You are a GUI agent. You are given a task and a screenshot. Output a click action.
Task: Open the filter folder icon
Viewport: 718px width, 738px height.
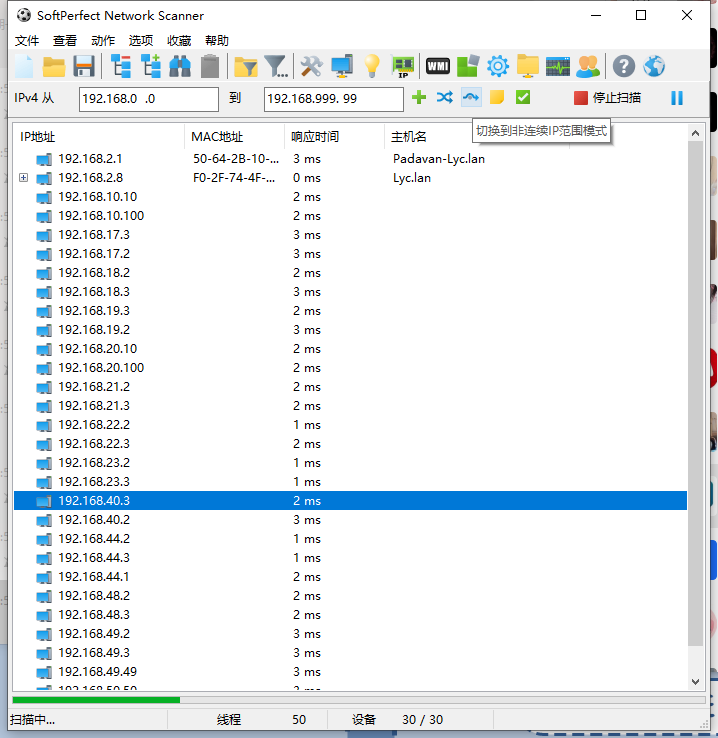(x=246, y=66)
